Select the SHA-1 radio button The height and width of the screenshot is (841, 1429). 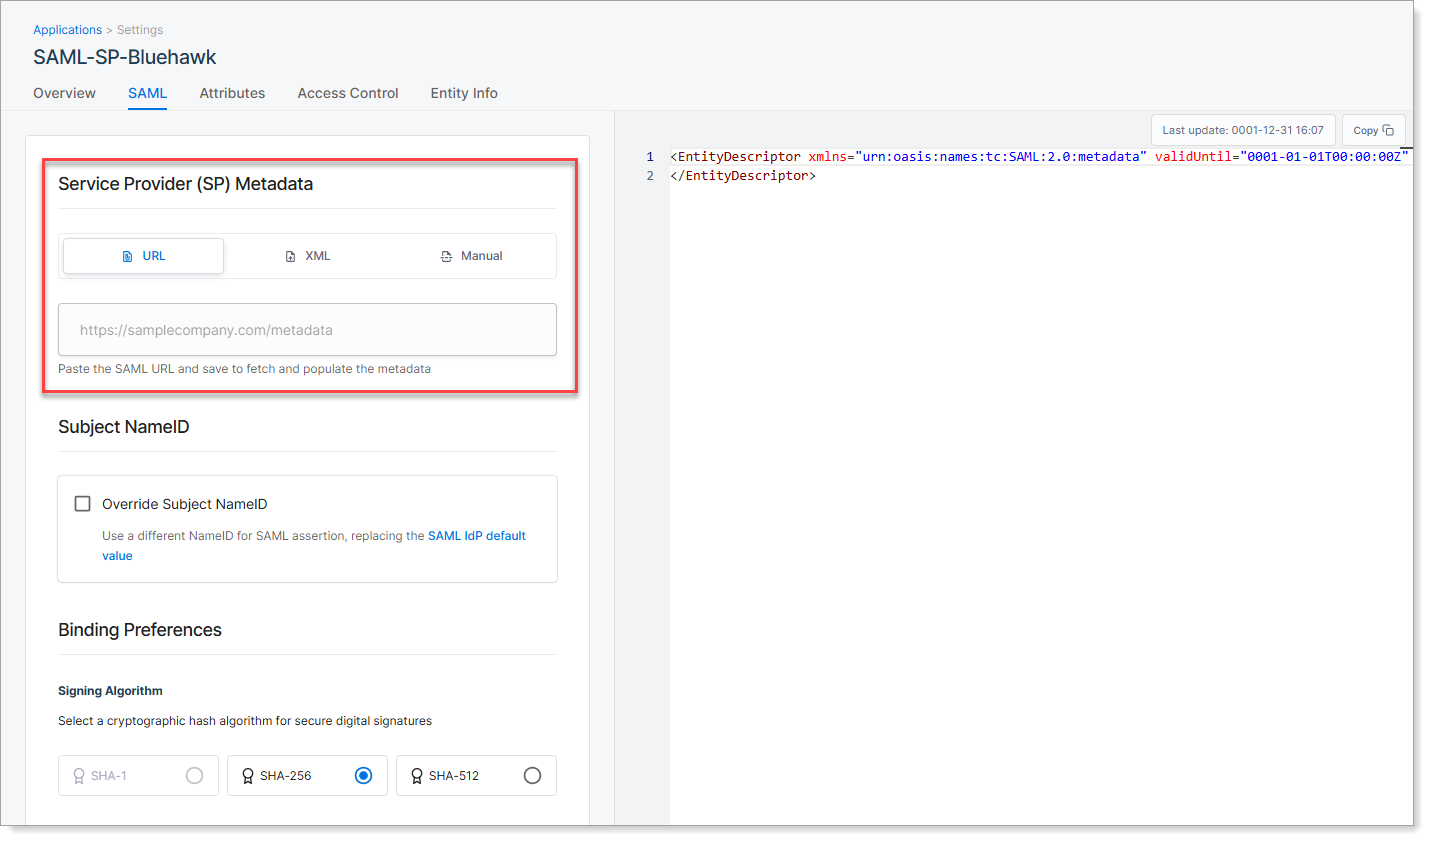pyautogui.click(x=194, y=776)
